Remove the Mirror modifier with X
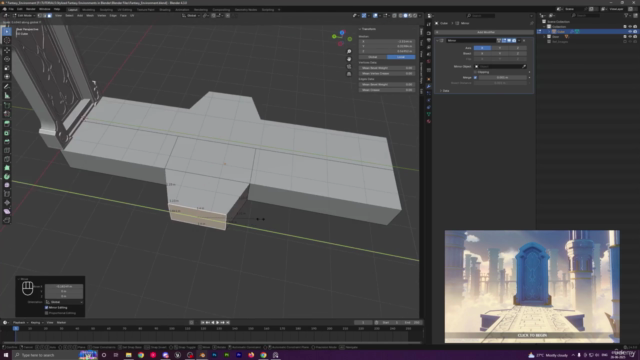Viewport: 640px width, 360px height. [x=524, y=40]
